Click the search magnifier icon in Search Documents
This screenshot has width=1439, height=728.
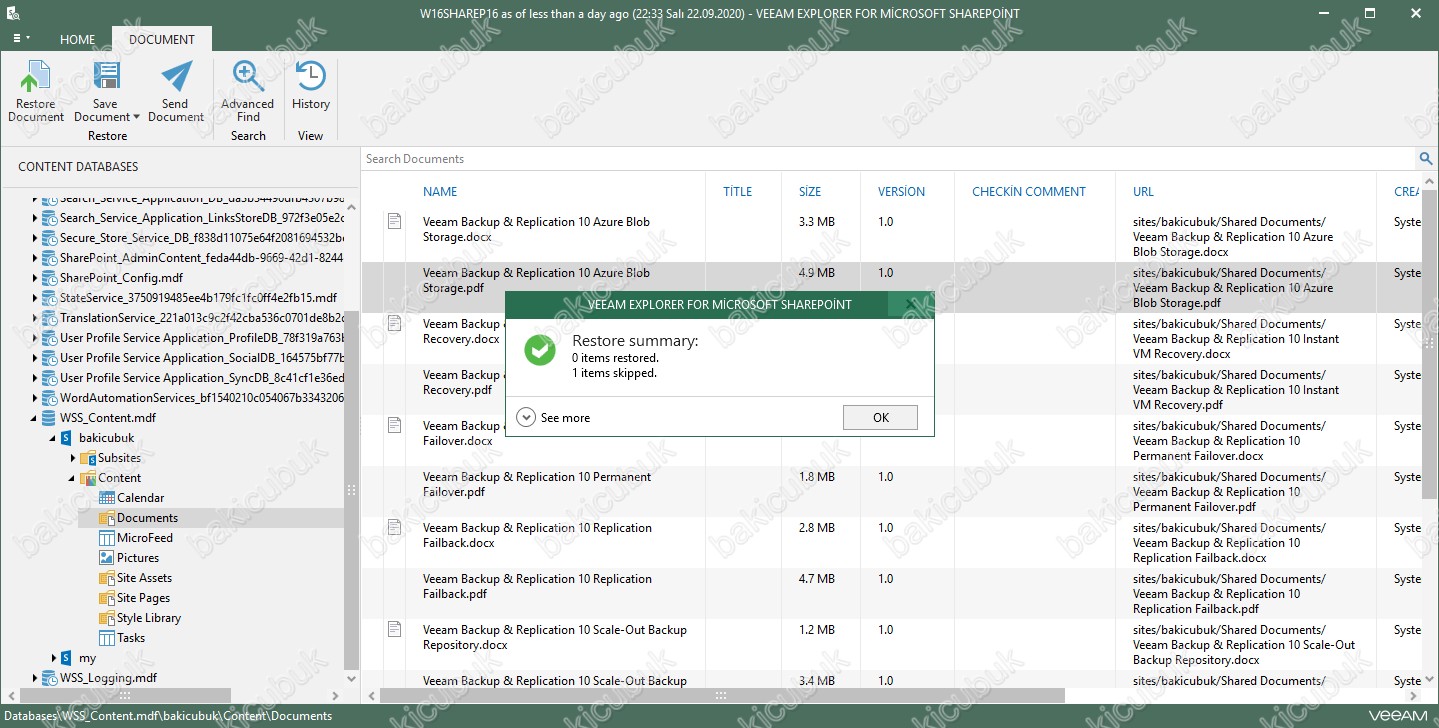1426,159
